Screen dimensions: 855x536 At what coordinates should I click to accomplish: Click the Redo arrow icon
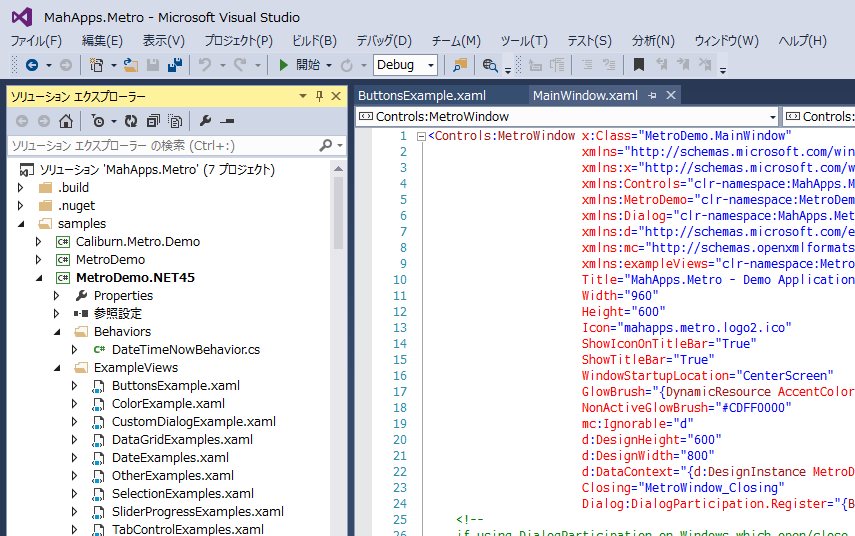point(240,65)
